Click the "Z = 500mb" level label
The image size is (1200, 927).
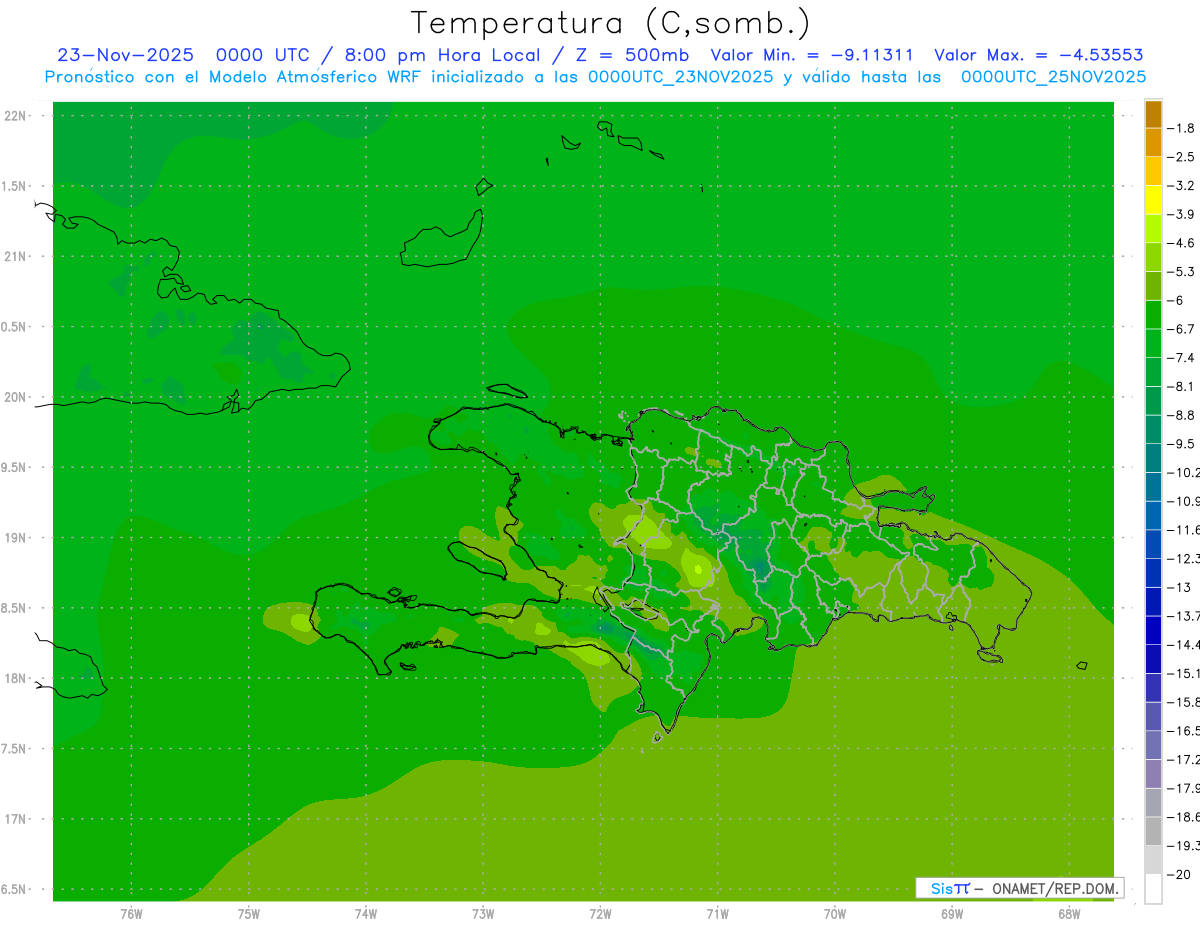[x=630, y=55]
